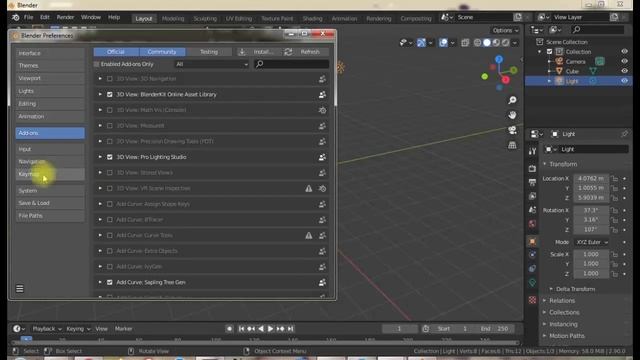Click the play animation button
640x360 pixels.
click(271, 329)
